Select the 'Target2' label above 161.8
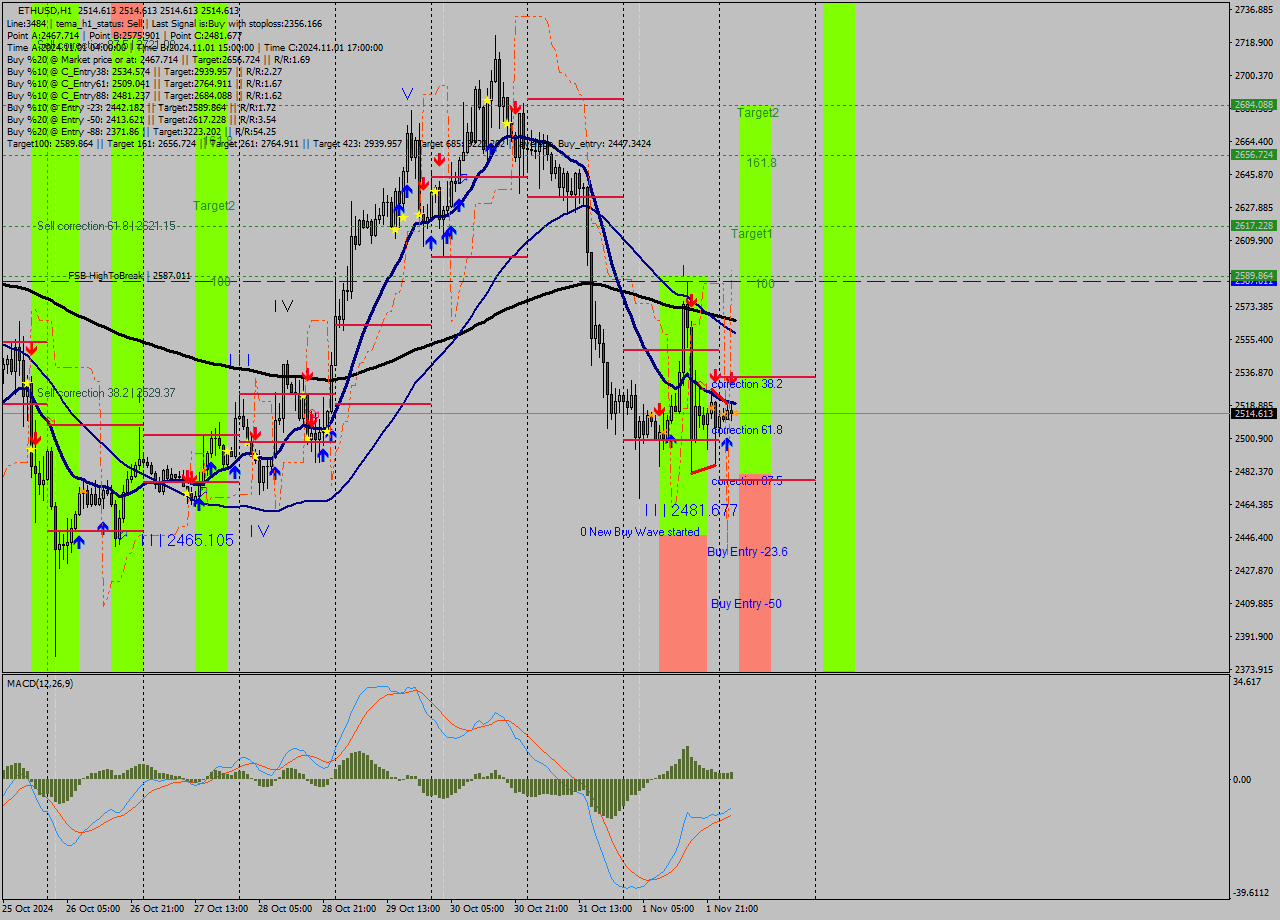1280x920 pixels. tap(758, 113)
